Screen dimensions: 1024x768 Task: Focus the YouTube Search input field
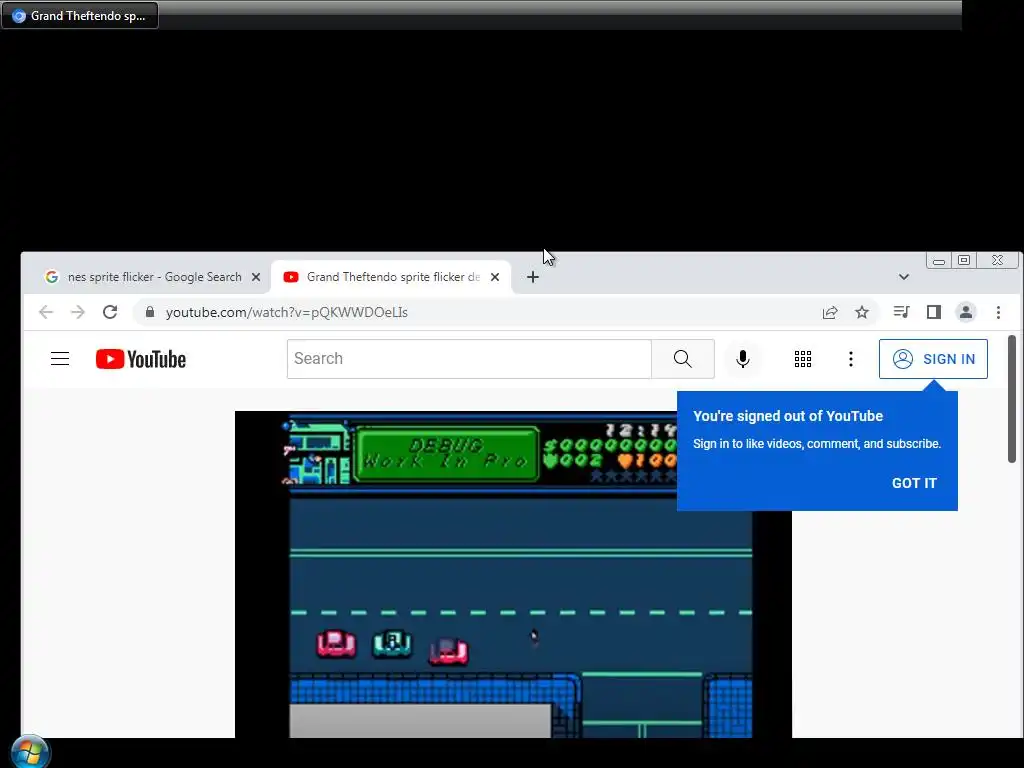(469, 359)
